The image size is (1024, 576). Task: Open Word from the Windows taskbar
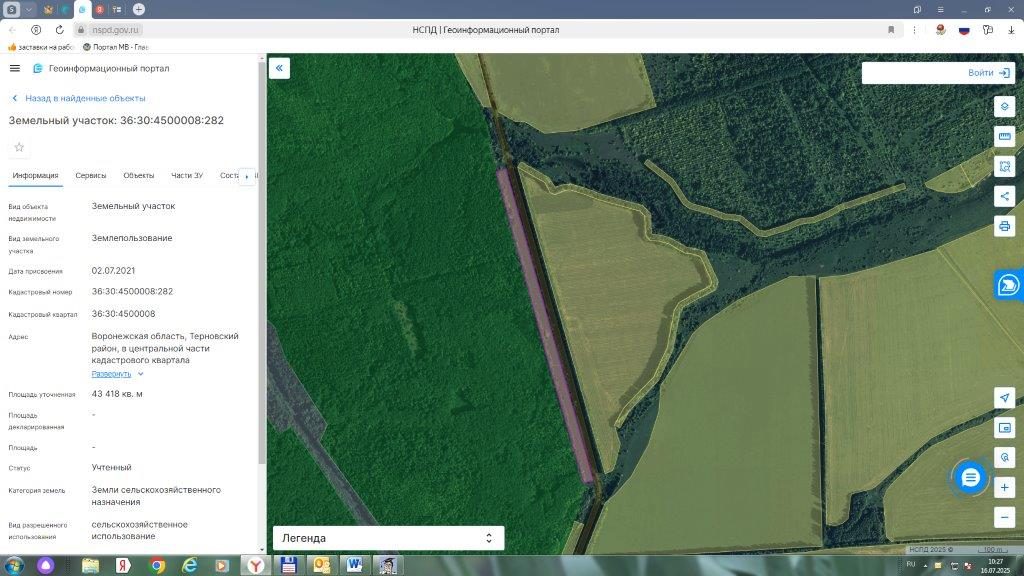pos(355,565)
